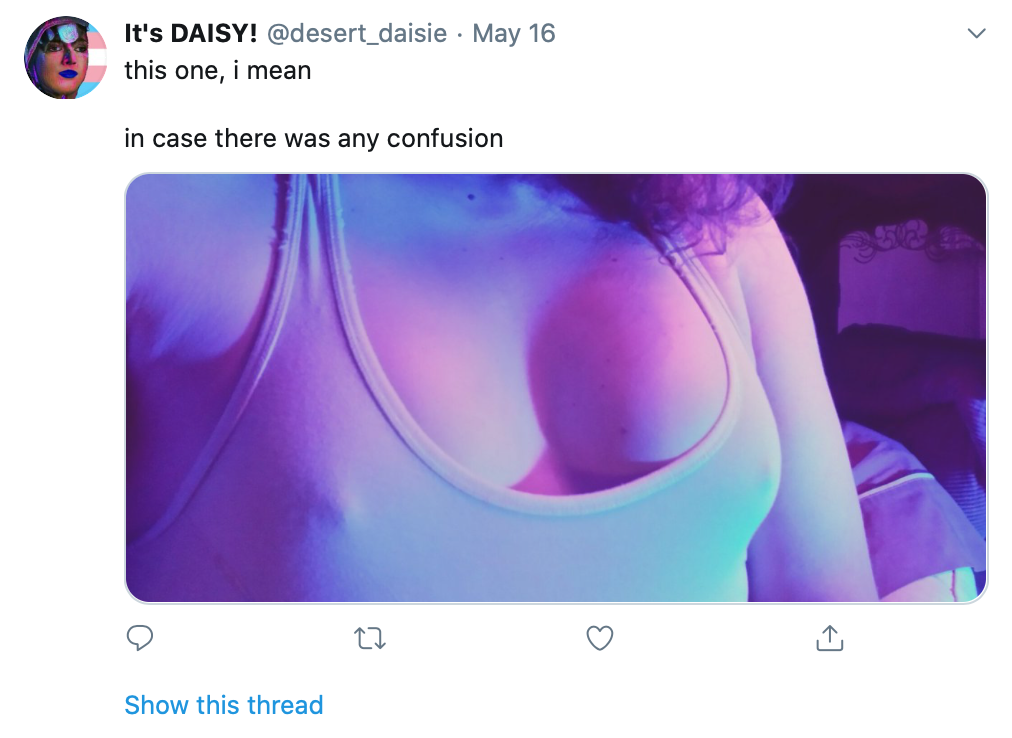Retweet this post using the retweet icon
This screenshot has width=1012, height=738.
pos(370,639)
